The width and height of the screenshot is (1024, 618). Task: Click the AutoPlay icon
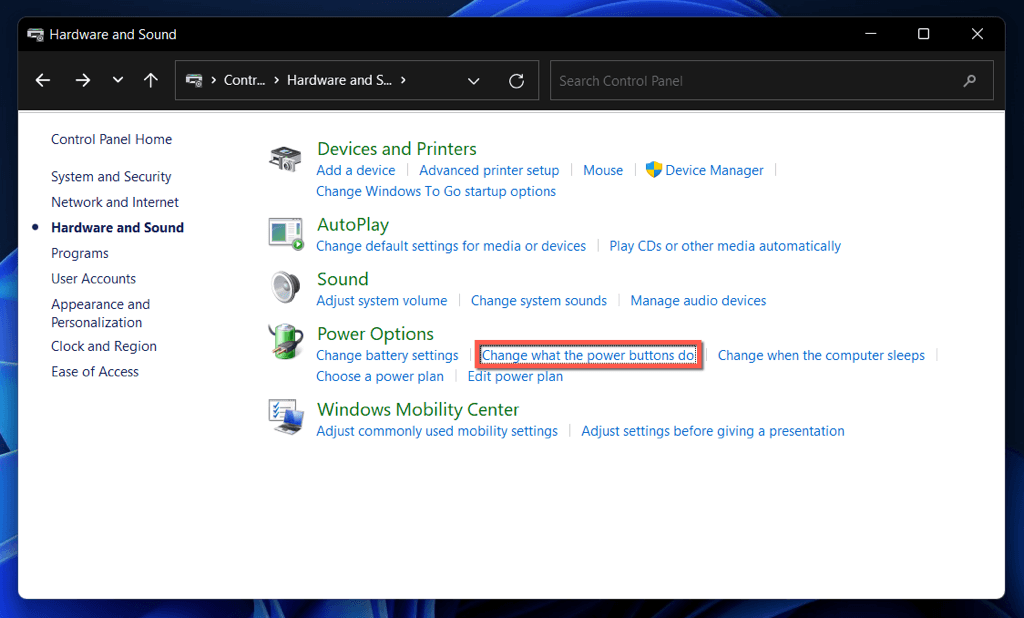point(285,233)
